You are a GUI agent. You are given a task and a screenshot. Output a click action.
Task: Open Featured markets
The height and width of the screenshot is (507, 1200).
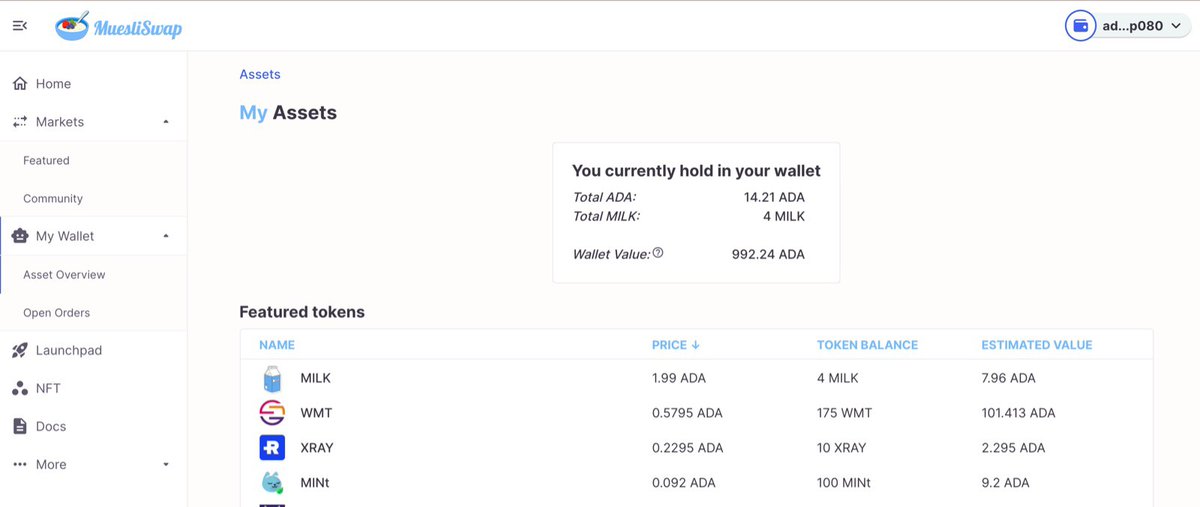point(46,160)
